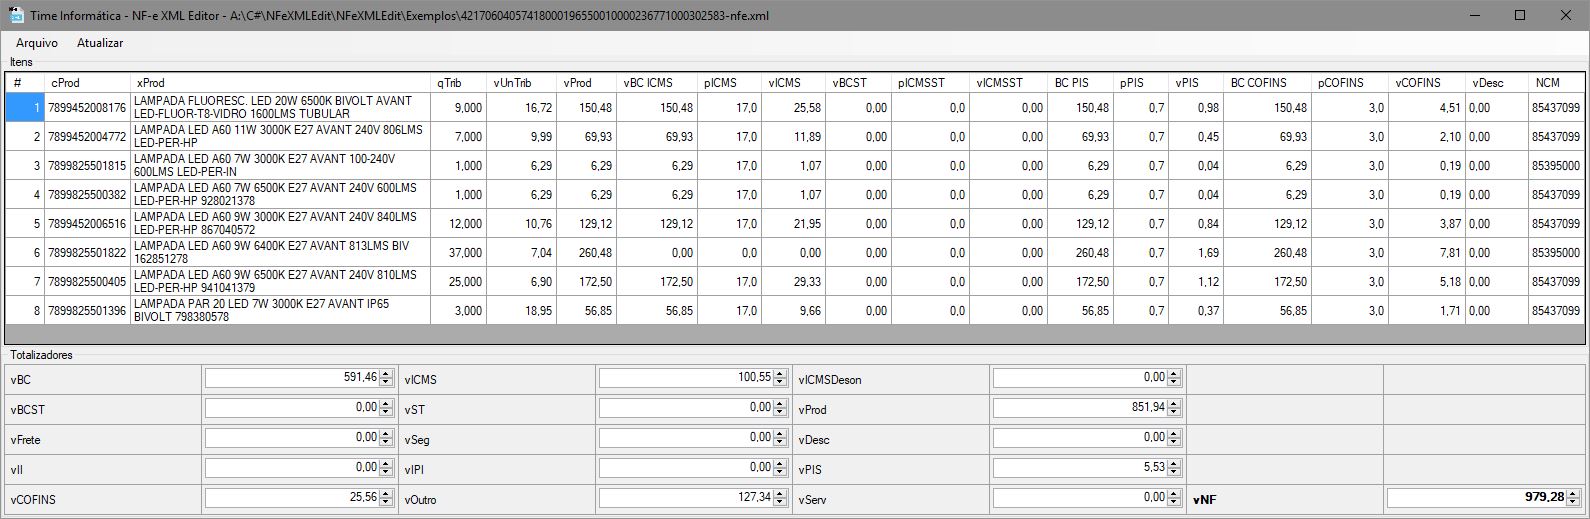
Task: Click the vICMS column header
Action: pos(794,83)
